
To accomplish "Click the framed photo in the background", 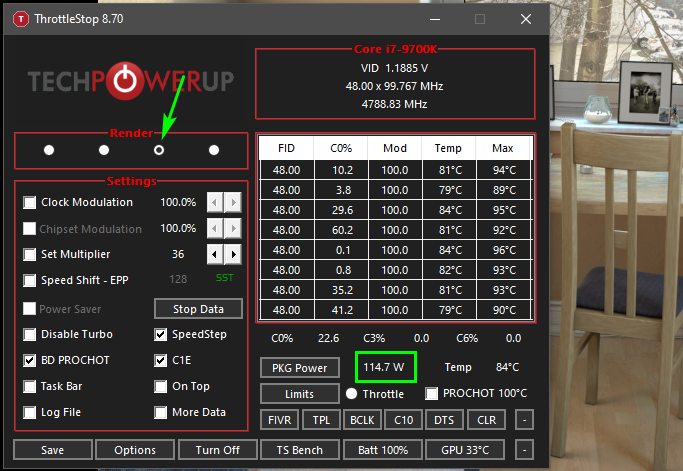I will point(645,92).
